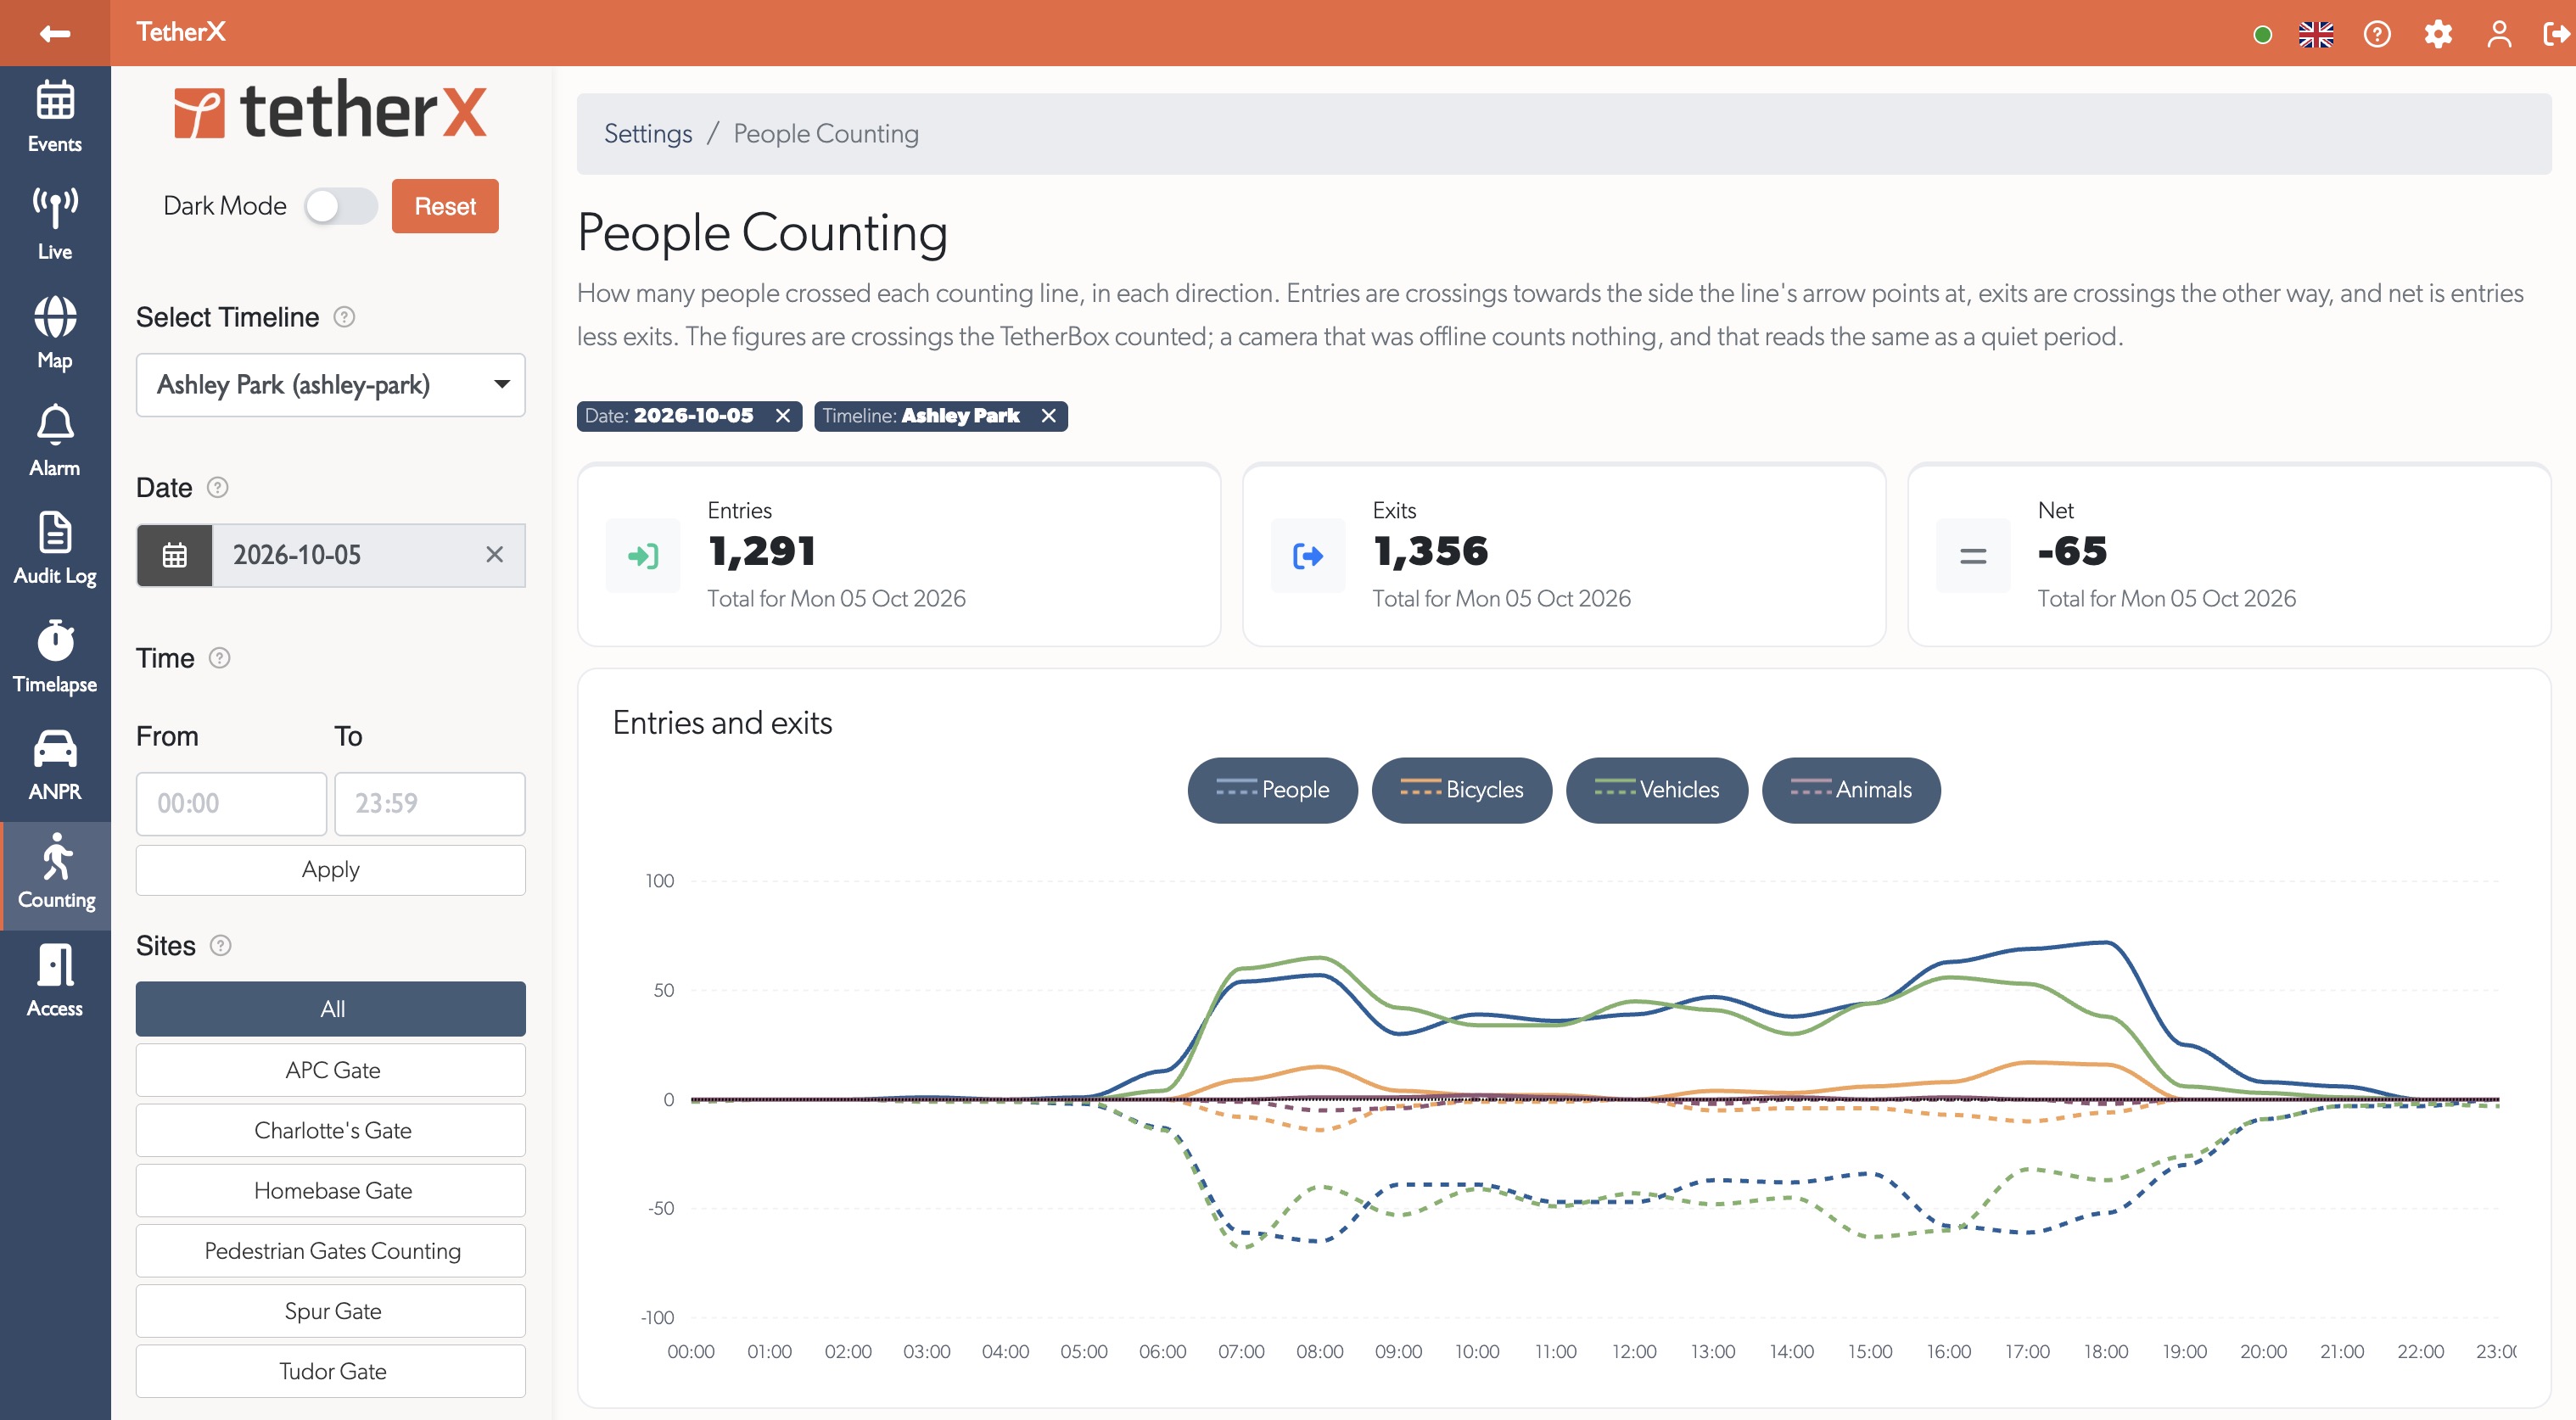Open the Events section
Image resolution: width=2576 pixels, height=1420 pixels.
pyautogui.click(x=55, y=117)
